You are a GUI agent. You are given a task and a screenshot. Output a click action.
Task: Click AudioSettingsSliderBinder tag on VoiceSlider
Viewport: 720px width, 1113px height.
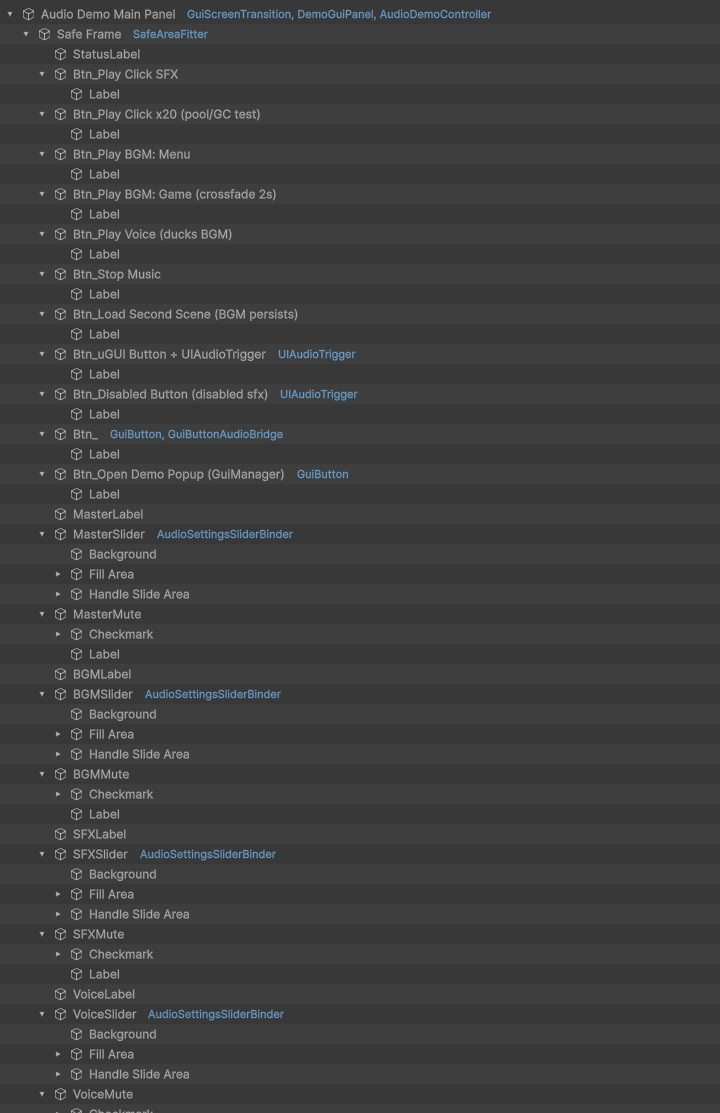pyautogui.click(x=216, y=1014)
